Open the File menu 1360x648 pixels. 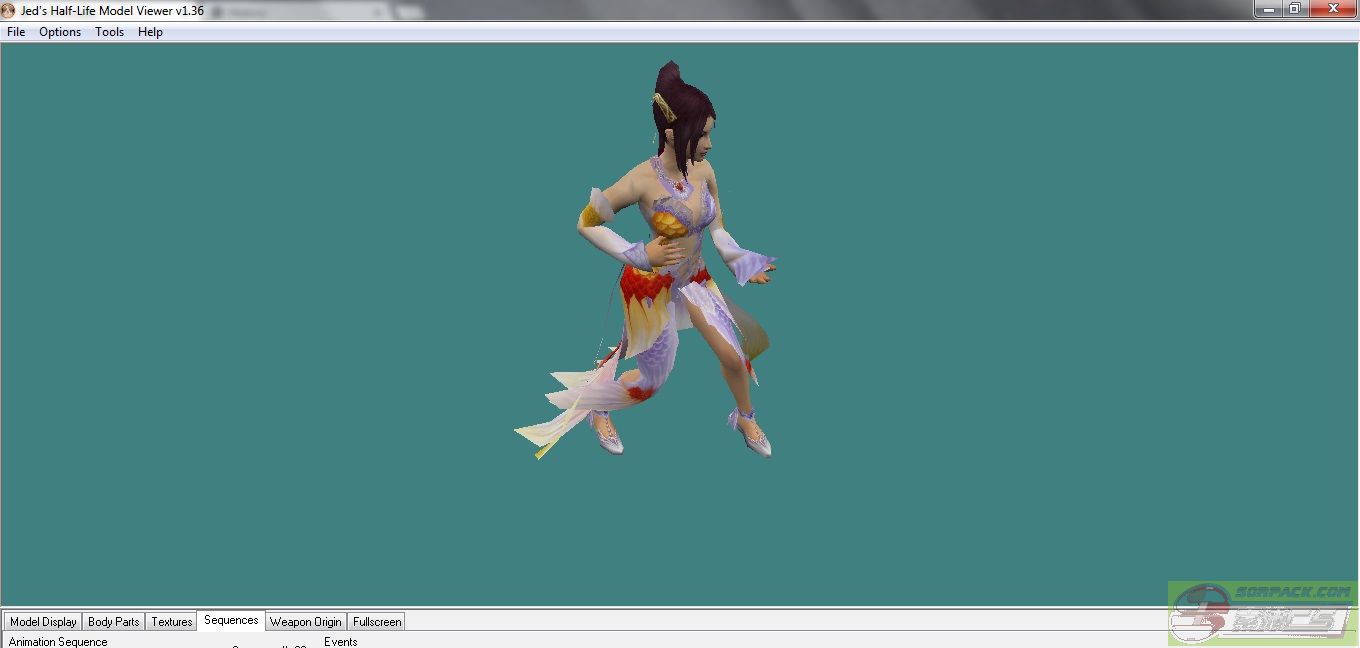tap(16, 32)
